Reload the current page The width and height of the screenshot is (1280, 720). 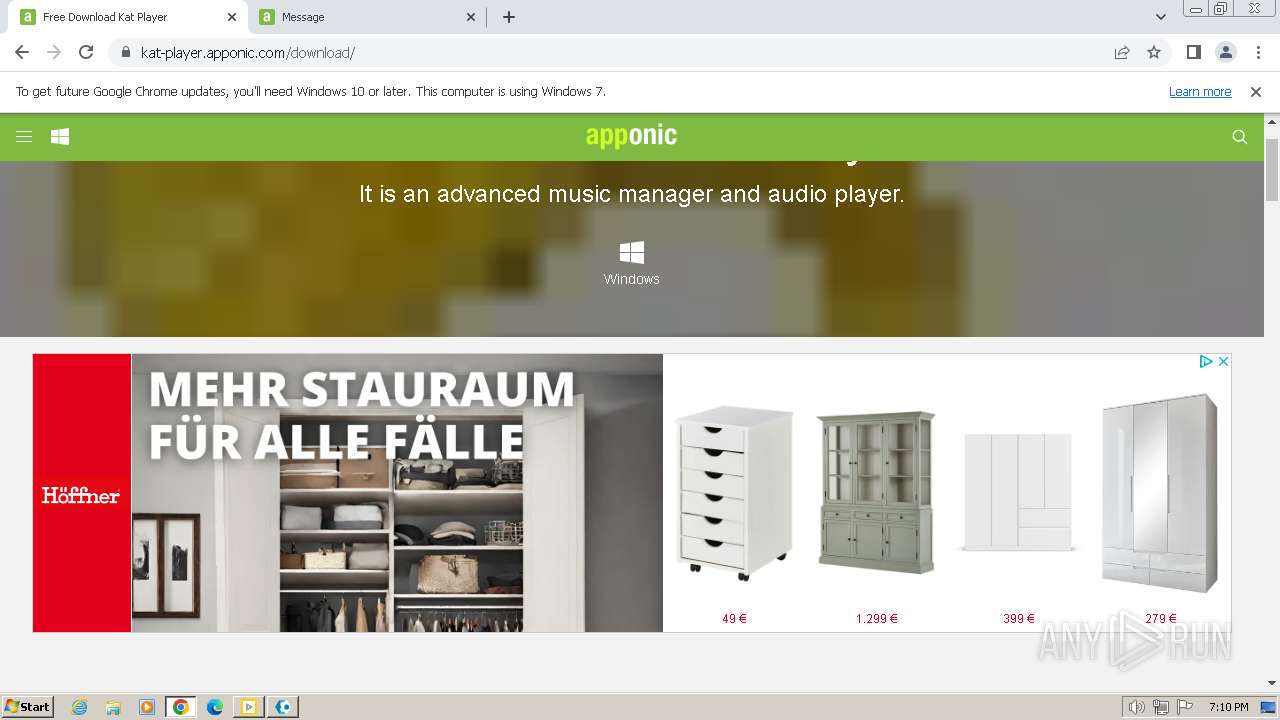[x=86, y=52]
